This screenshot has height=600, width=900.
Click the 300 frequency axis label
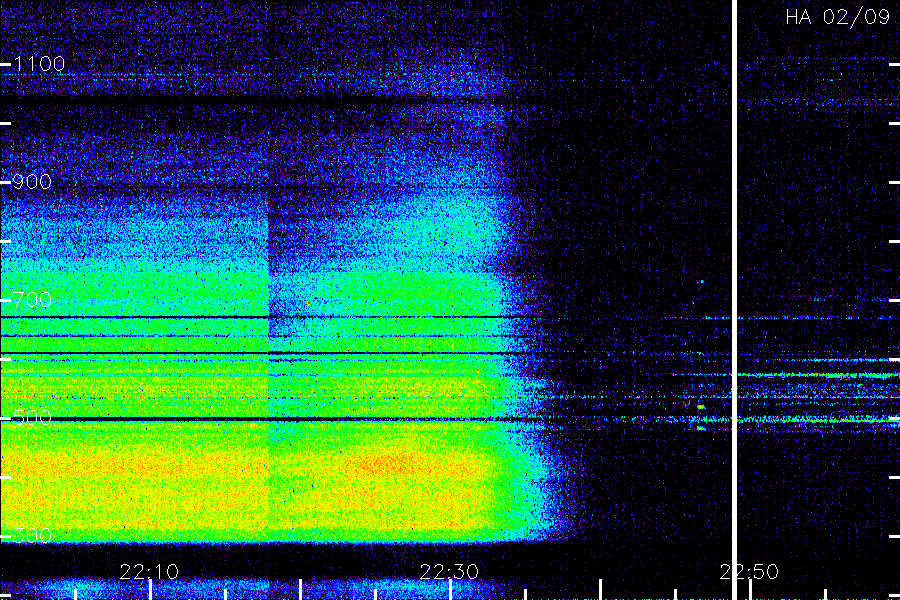(32, 536)
